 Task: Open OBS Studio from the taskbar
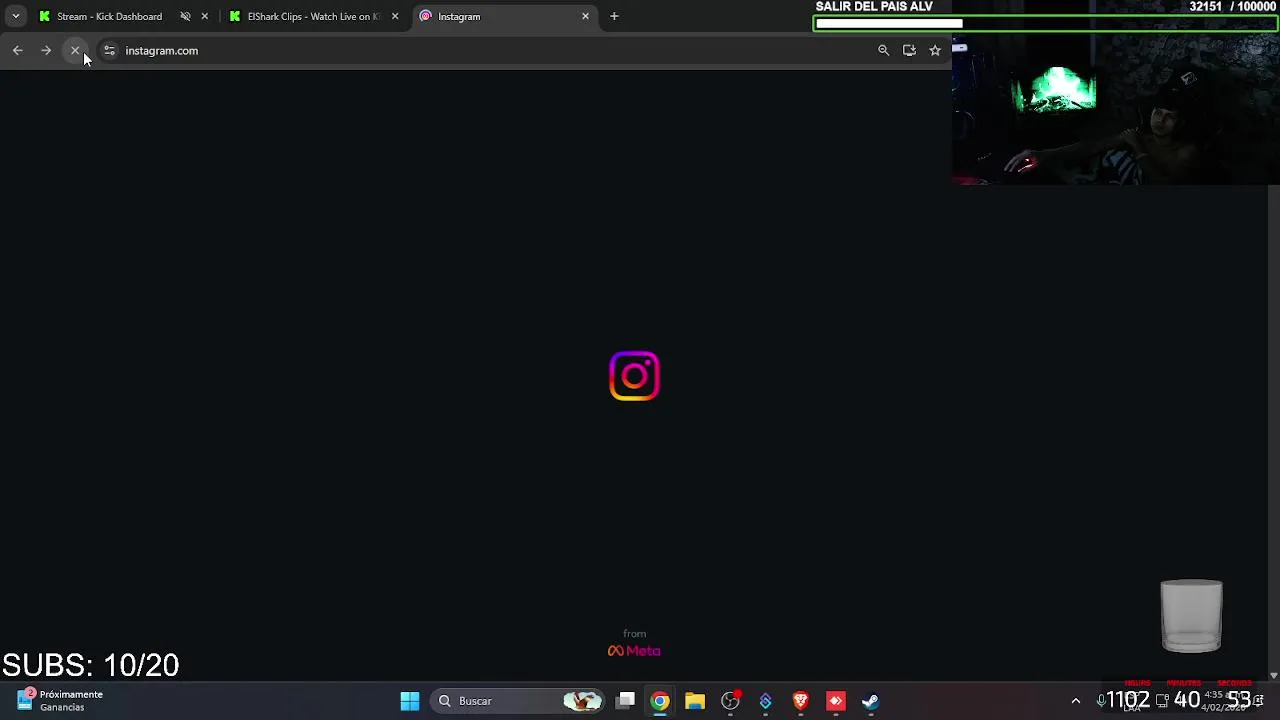pyautogui.click(x=730, y=701)
